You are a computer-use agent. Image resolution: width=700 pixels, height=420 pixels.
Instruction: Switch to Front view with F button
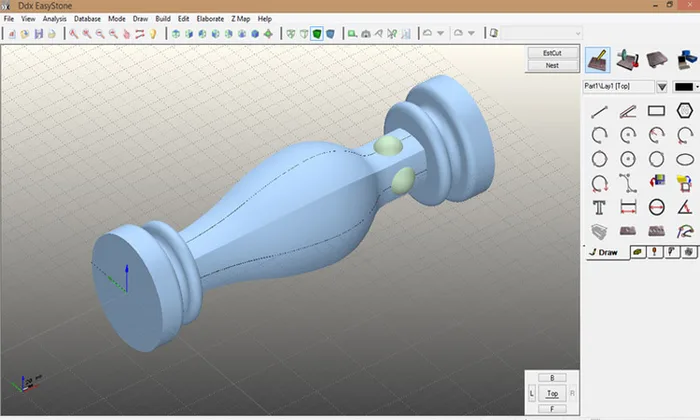tap(552, 408)
